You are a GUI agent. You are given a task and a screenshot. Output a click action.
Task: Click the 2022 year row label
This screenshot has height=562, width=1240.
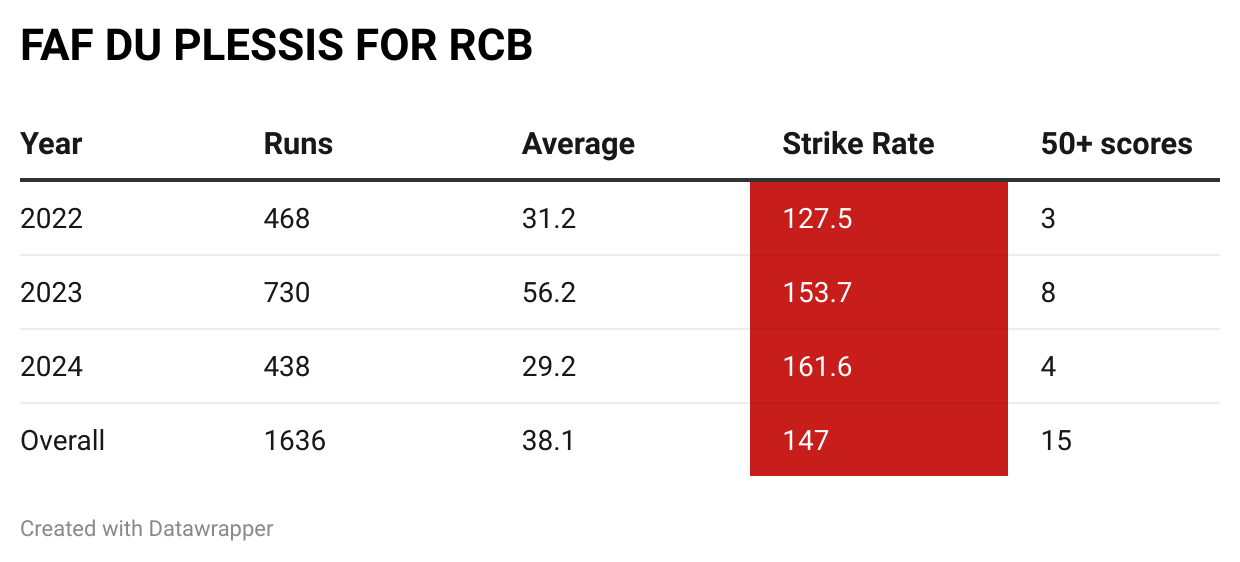(51, 219)
